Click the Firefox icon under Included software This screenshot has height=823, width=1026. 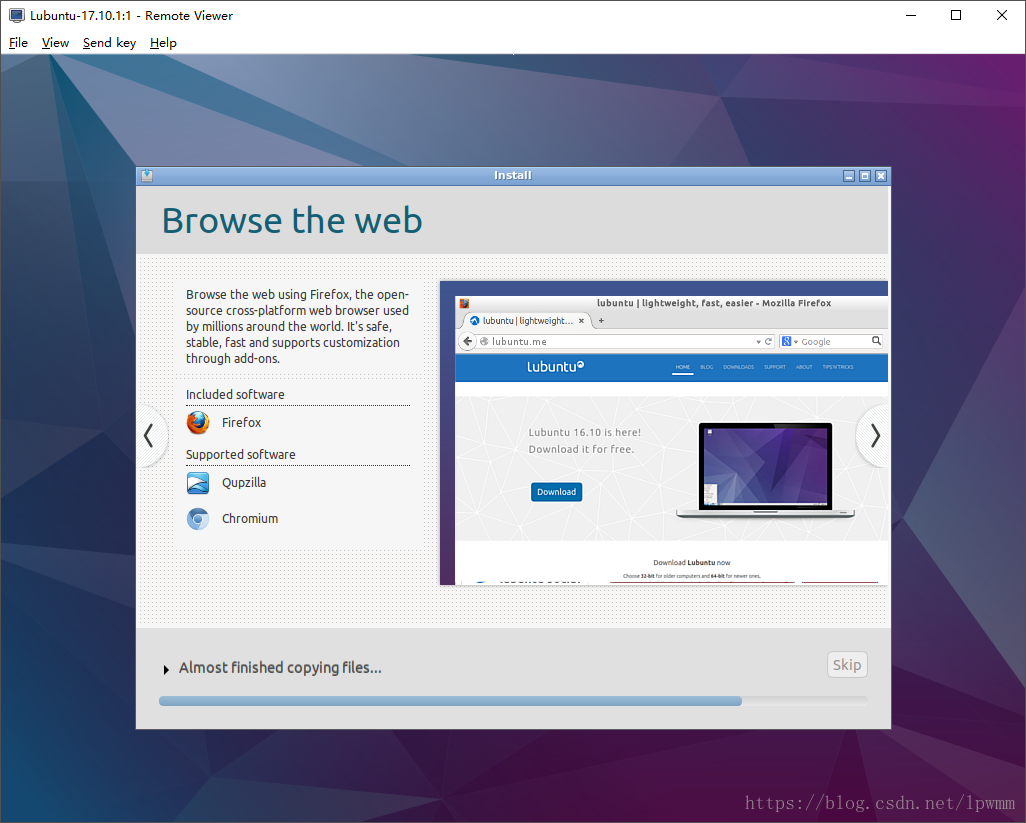198,423
